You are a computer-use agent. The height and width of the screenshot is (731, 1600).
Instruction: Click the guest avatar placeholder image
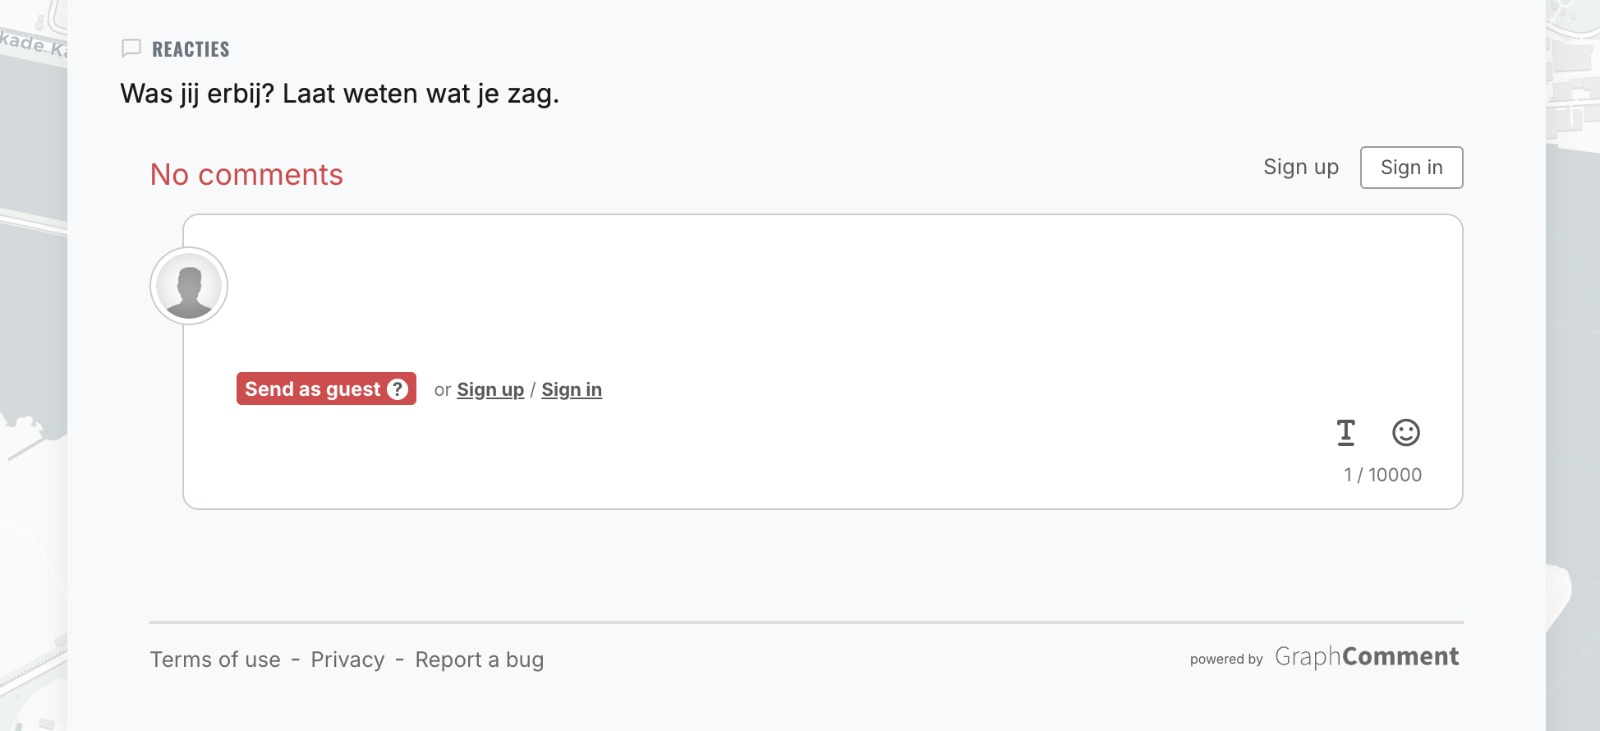[188, 285]
